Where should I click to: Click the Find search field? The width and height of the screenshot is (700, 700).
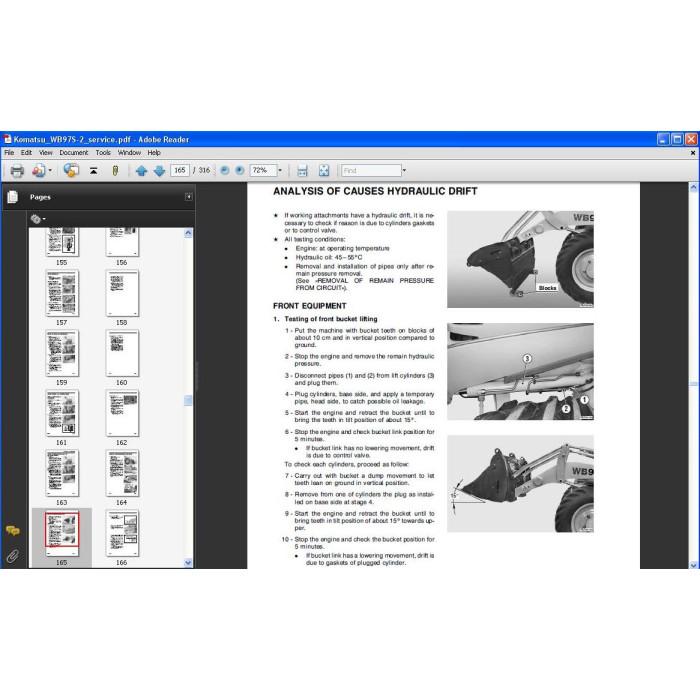click(x=371, y=171)
